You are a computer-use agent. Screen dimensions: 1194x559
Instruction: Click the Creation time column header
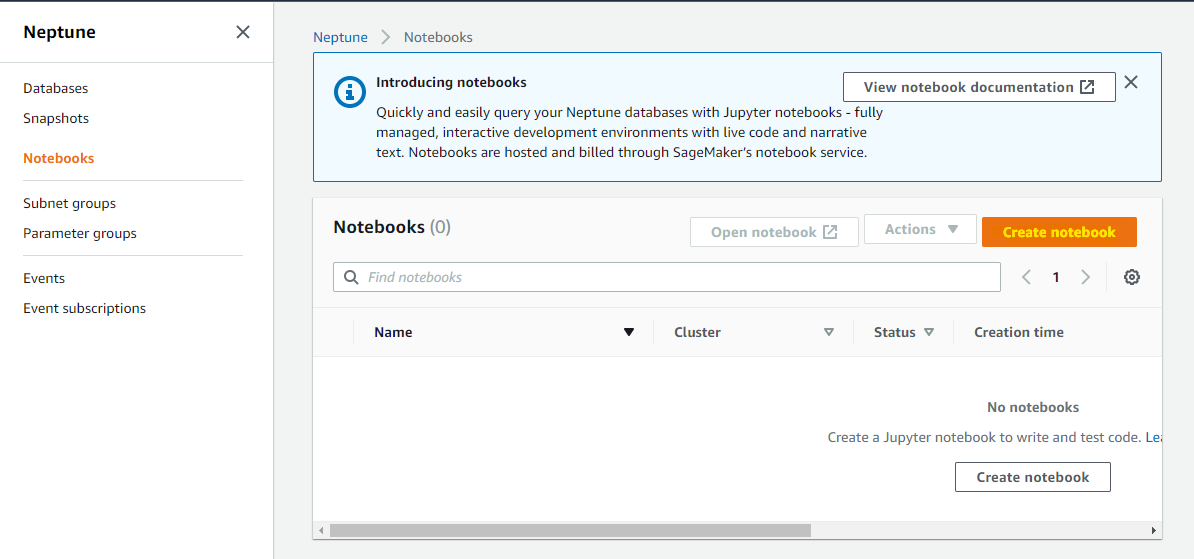pos(1019,332)
